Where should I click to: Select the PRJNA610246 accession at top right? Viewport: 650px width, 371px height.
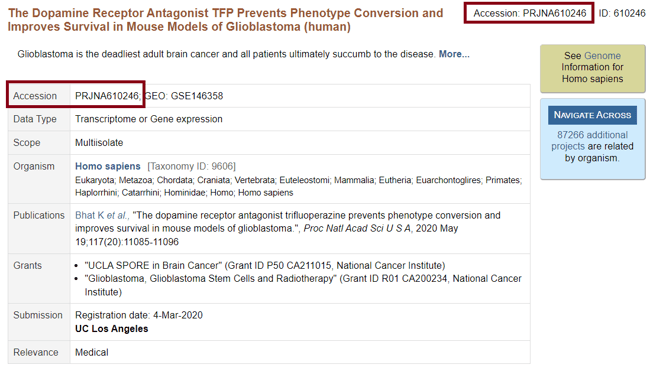[530, 13]
